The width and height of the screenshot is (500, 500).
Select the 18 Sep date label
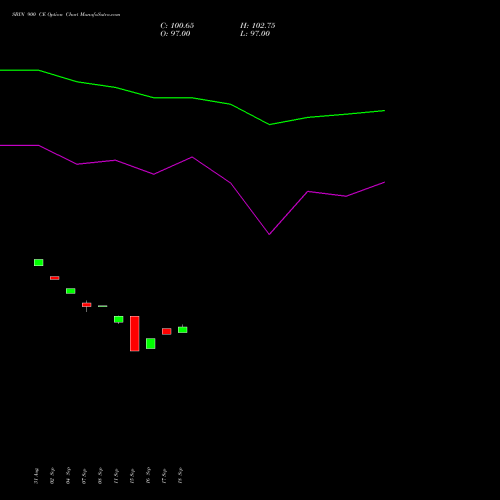180,476
